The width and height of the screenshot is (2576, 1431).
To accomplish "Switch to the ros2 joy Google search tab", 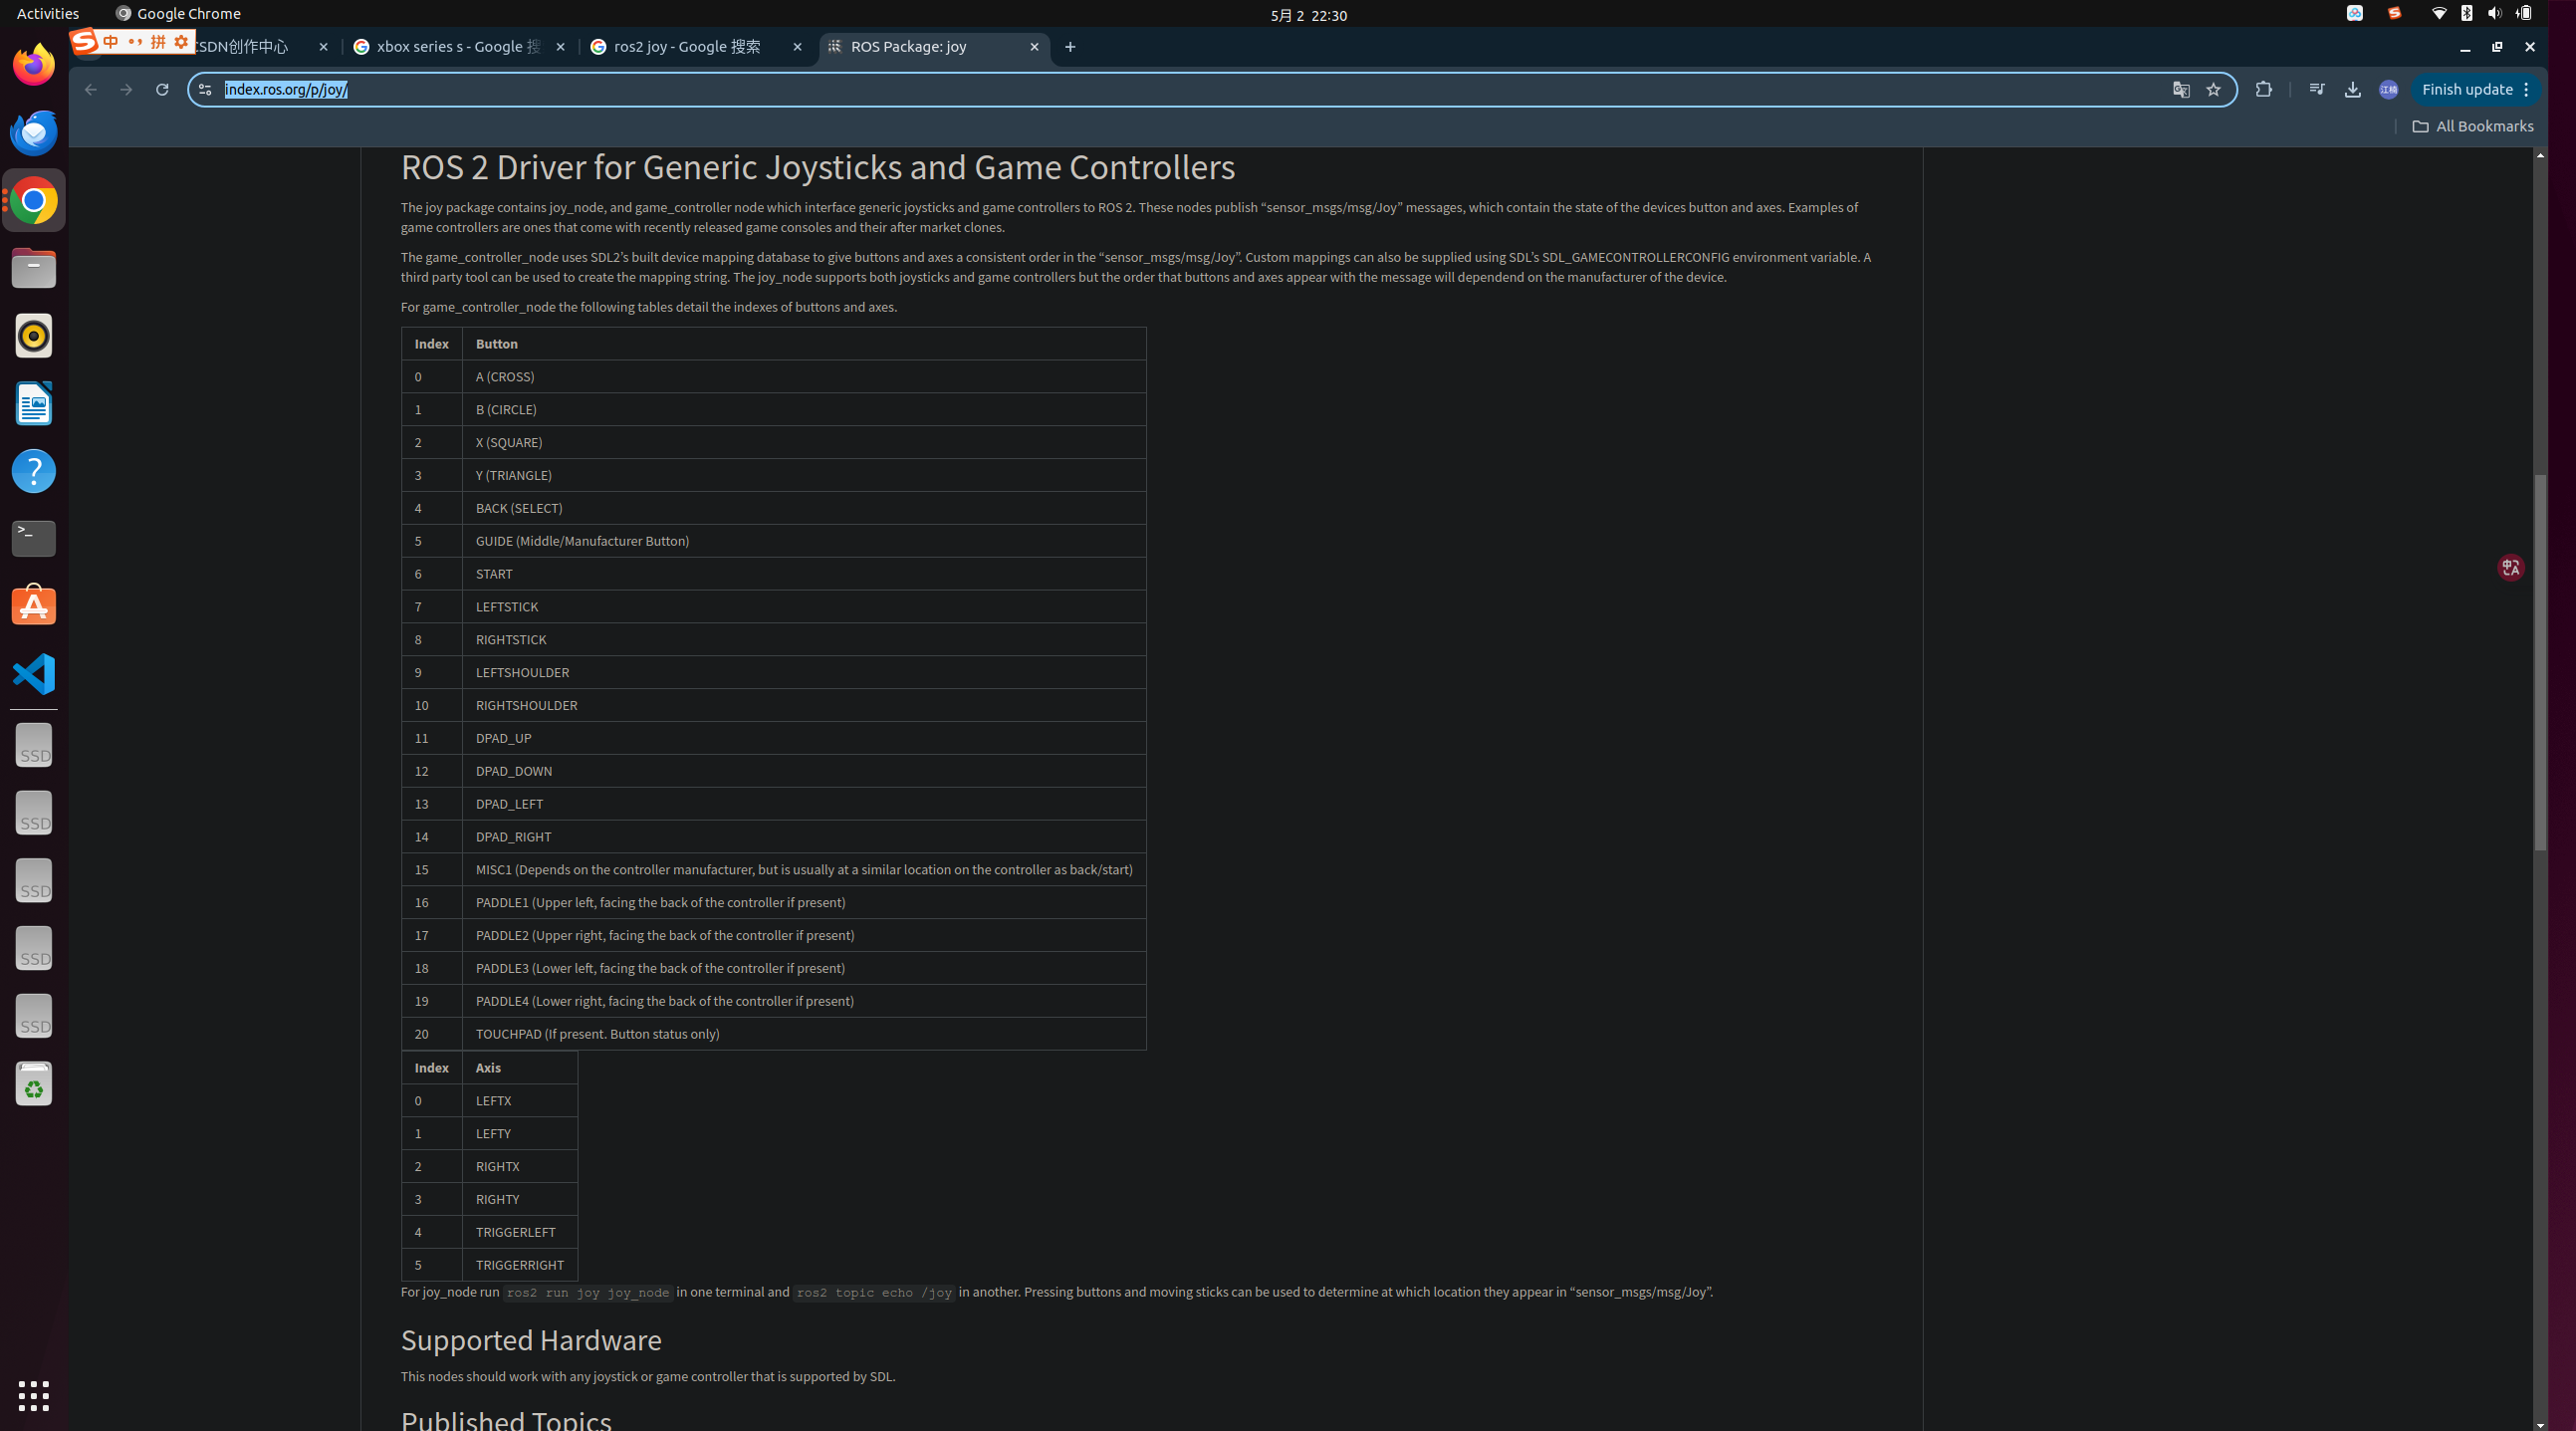I will click(688, 47).
